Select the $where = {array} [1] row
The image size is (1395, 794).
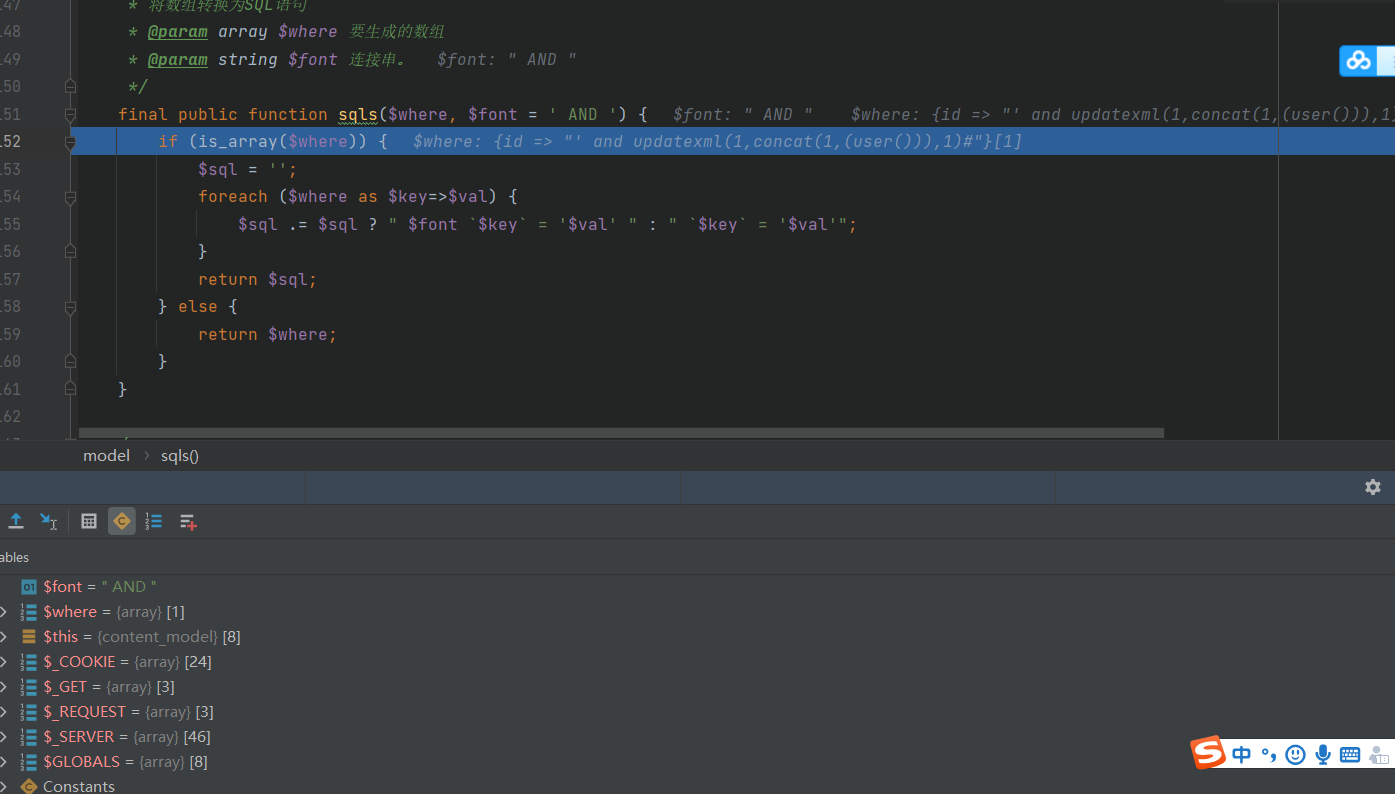(x=697, y=612)
